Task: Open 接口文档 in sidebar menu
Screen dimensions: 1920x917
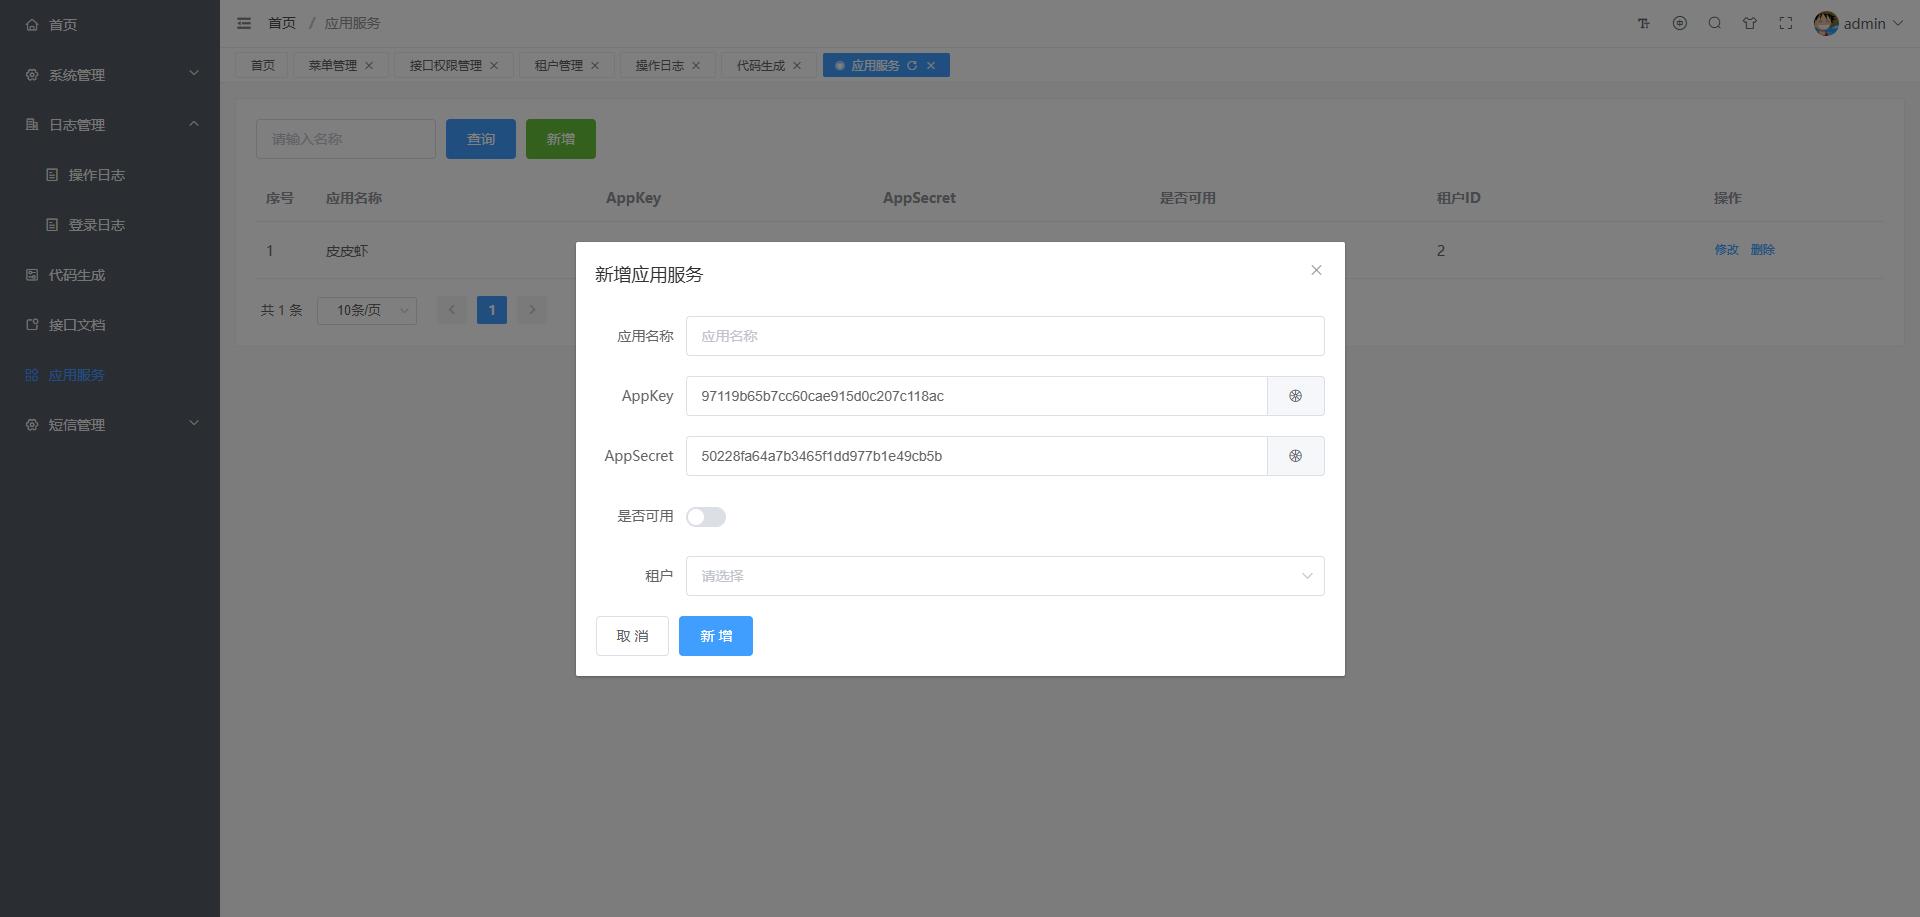Action: point(110,325)
